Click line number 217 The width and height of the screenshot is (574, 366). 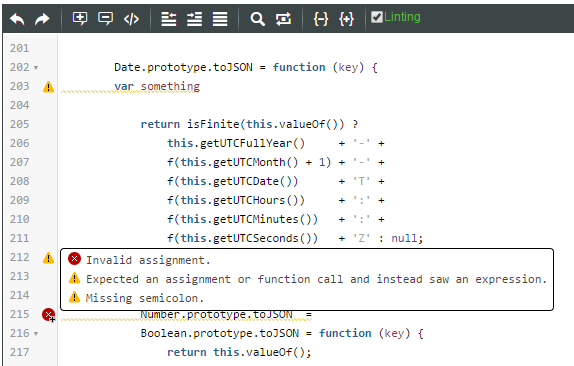(x=19, y=352)
